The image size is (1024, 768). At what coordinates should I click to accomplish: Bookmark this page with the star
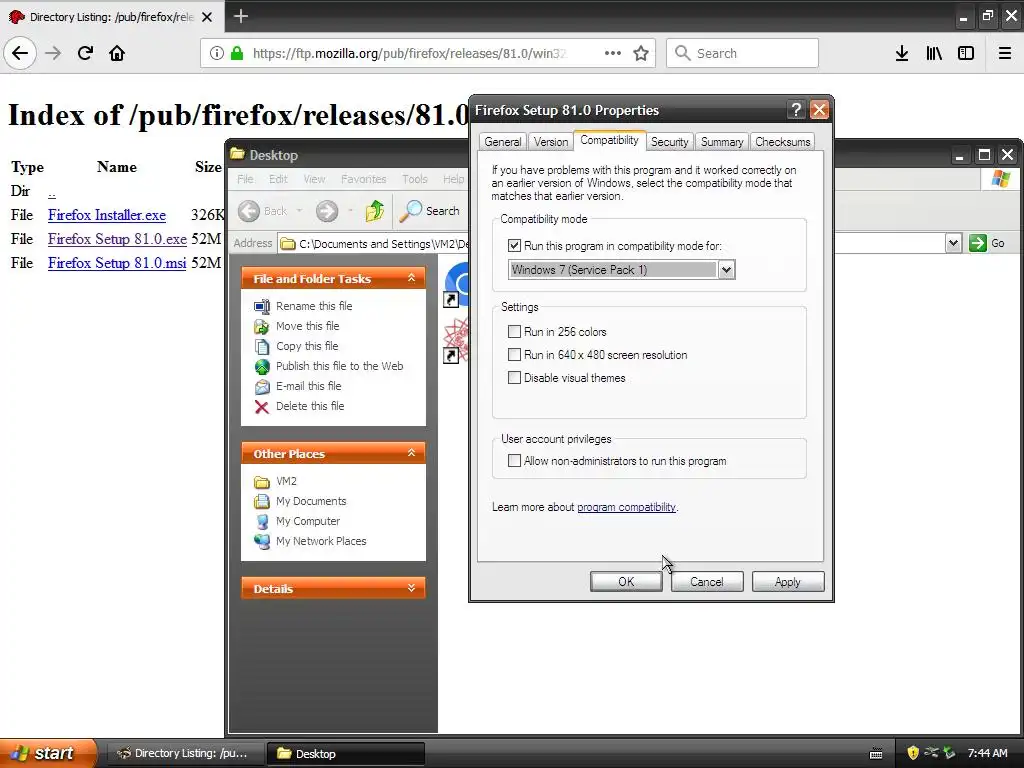[641, 53]
